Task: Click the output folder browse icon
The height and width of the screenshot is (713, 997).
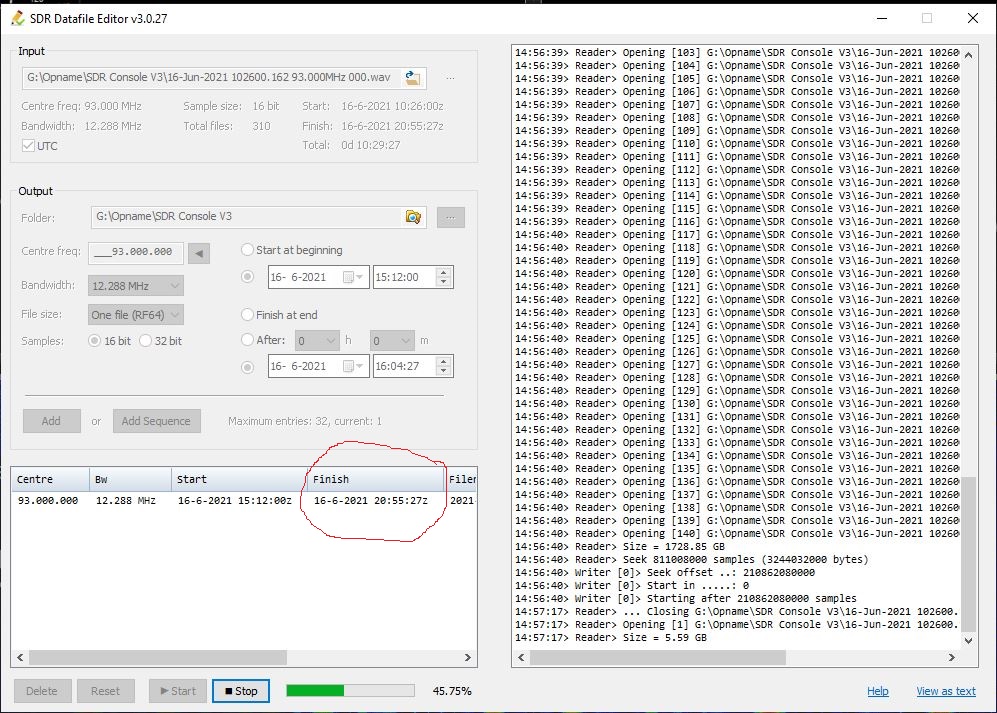Action: click(412, 217)
